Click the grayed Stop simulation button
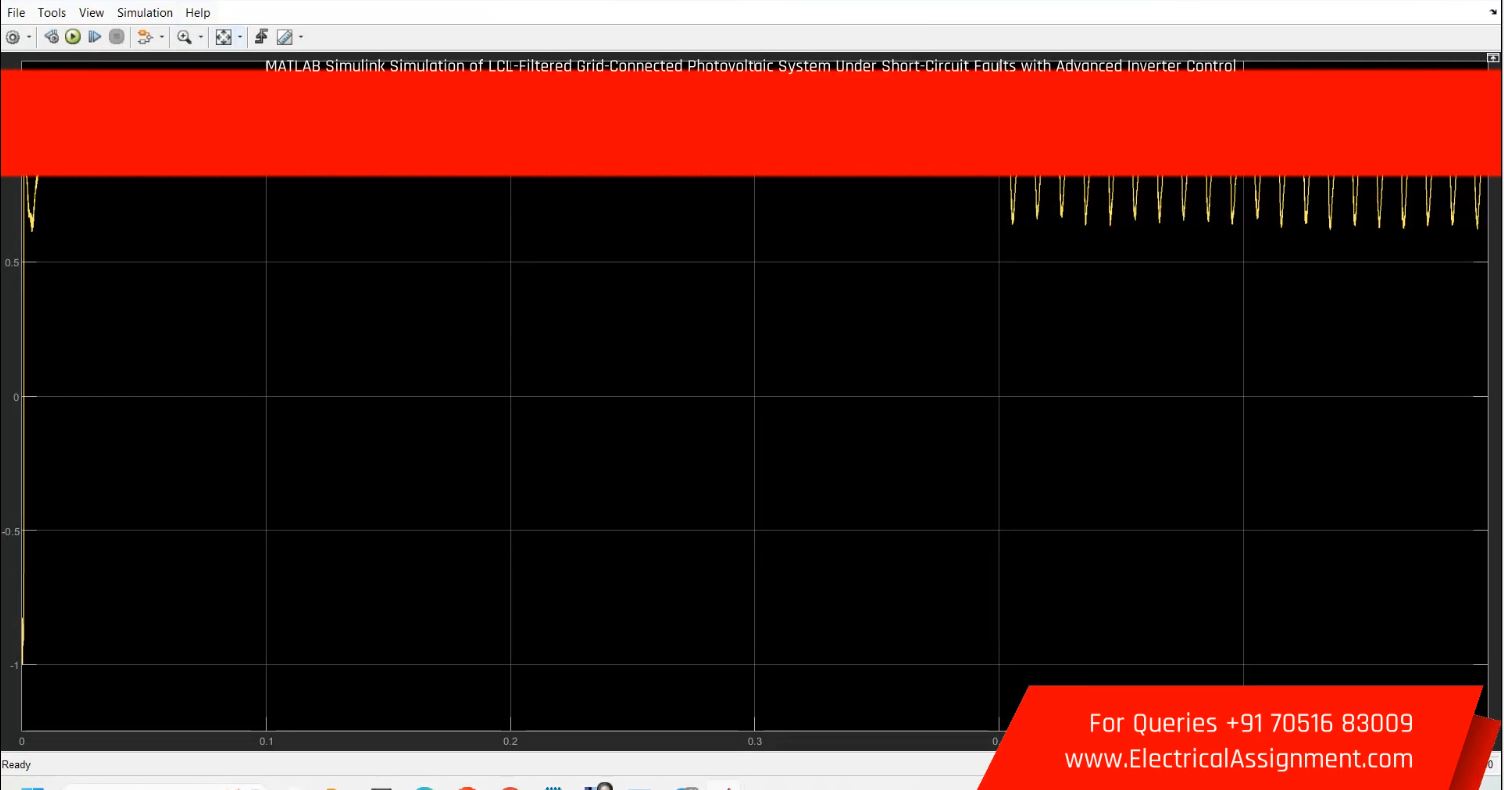The image size is (1504, 790). click(116, 37)
